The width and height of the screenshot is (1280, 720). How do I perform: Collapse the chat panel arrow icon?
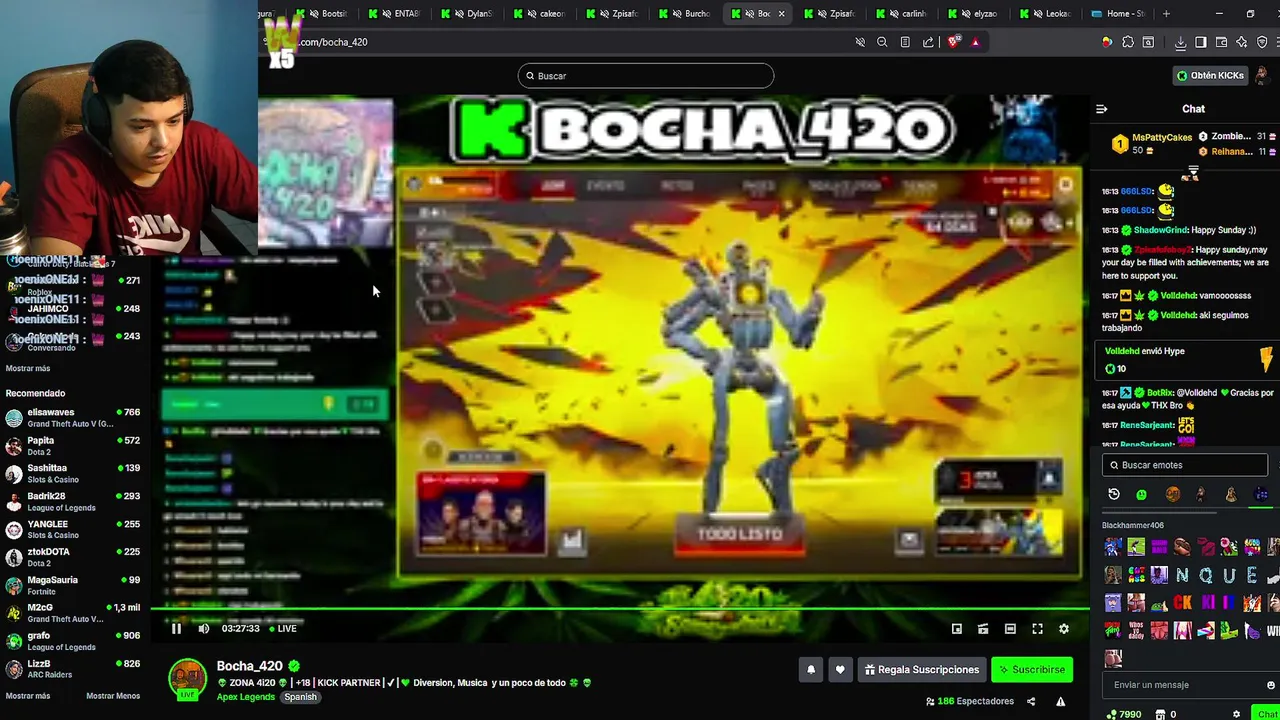[x=1101, y=109]
